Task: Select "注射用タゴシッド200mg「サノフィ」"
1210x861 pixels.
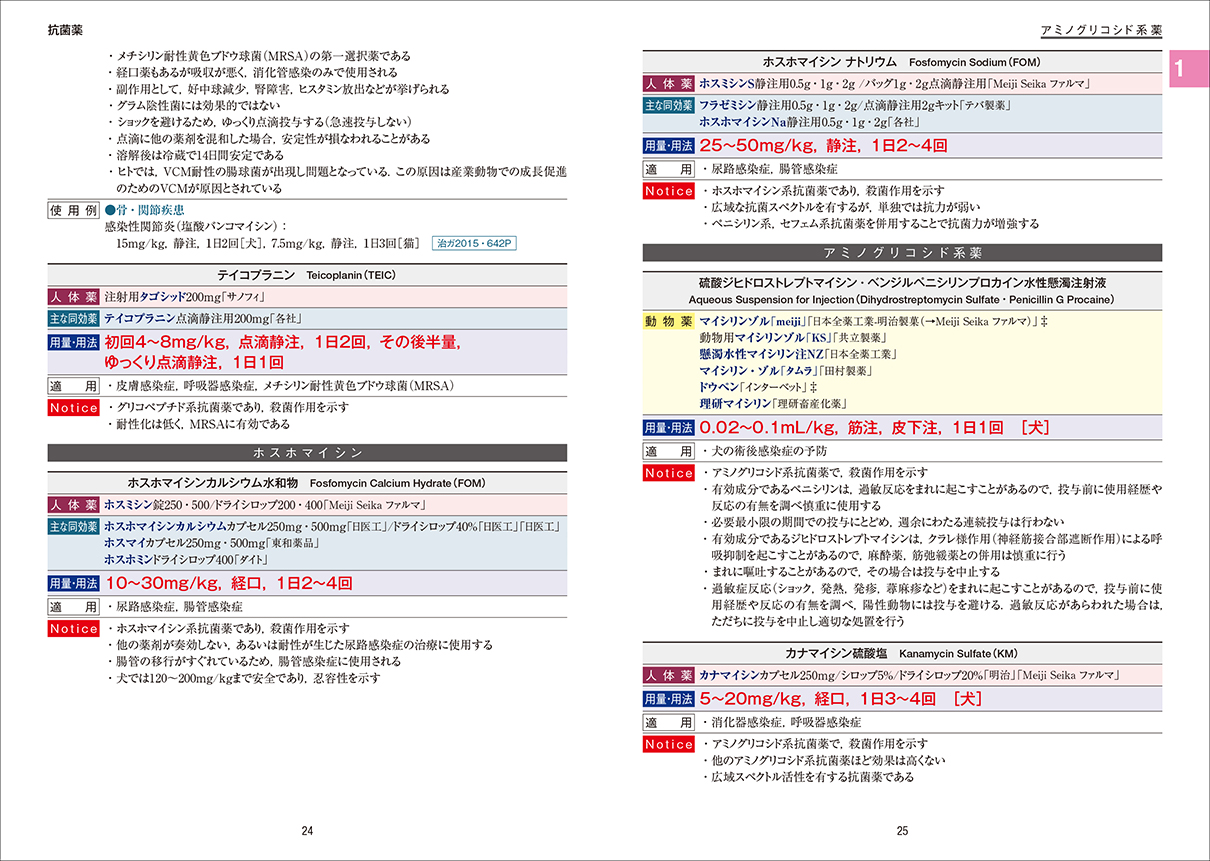Action: coord(187,297)
